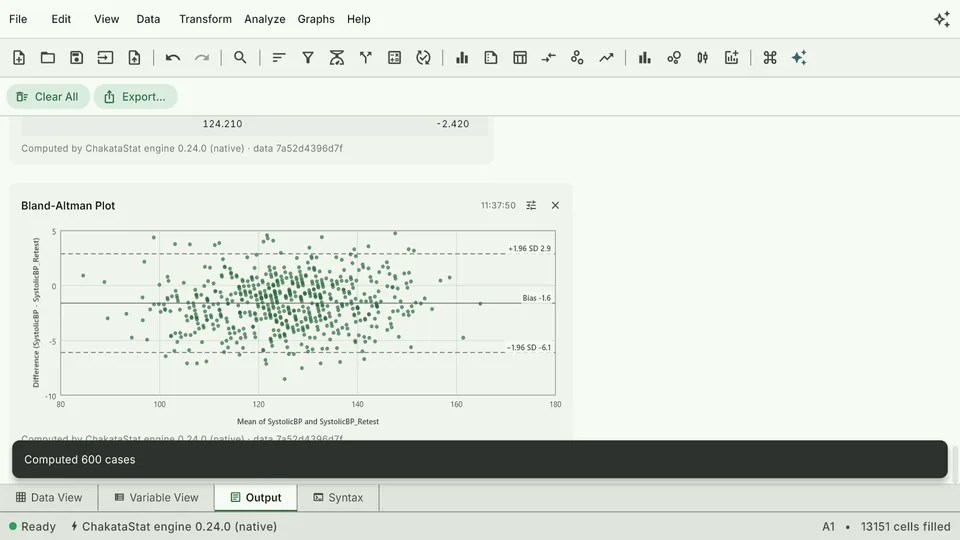Open the Help menu
The image size is (960, 540).
point(359,19)
